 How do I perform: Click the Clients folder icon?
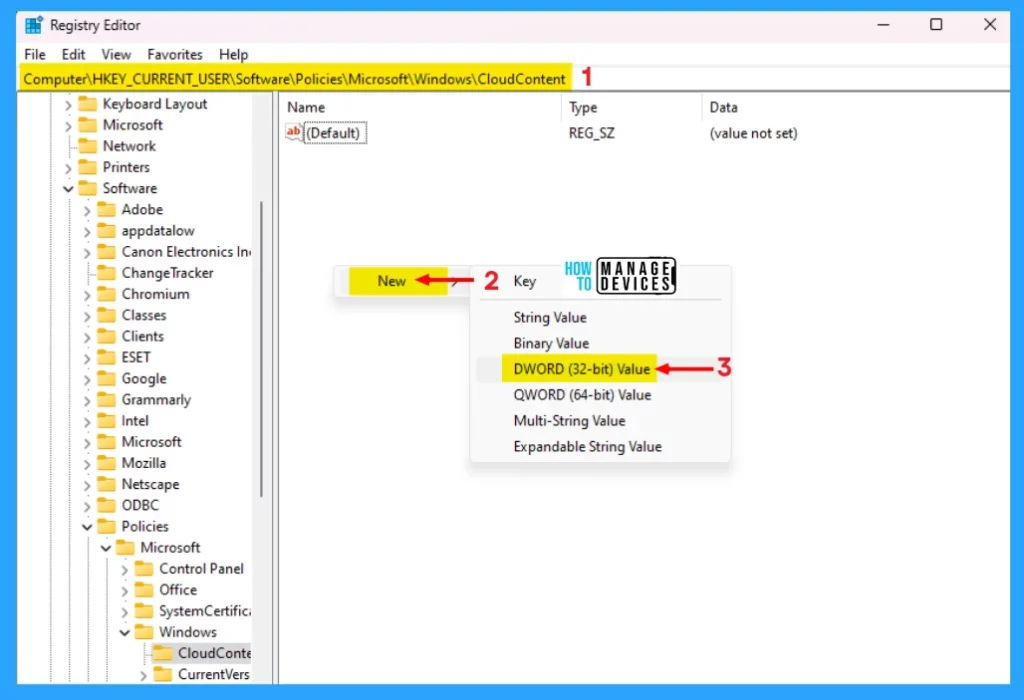[106, 336]
